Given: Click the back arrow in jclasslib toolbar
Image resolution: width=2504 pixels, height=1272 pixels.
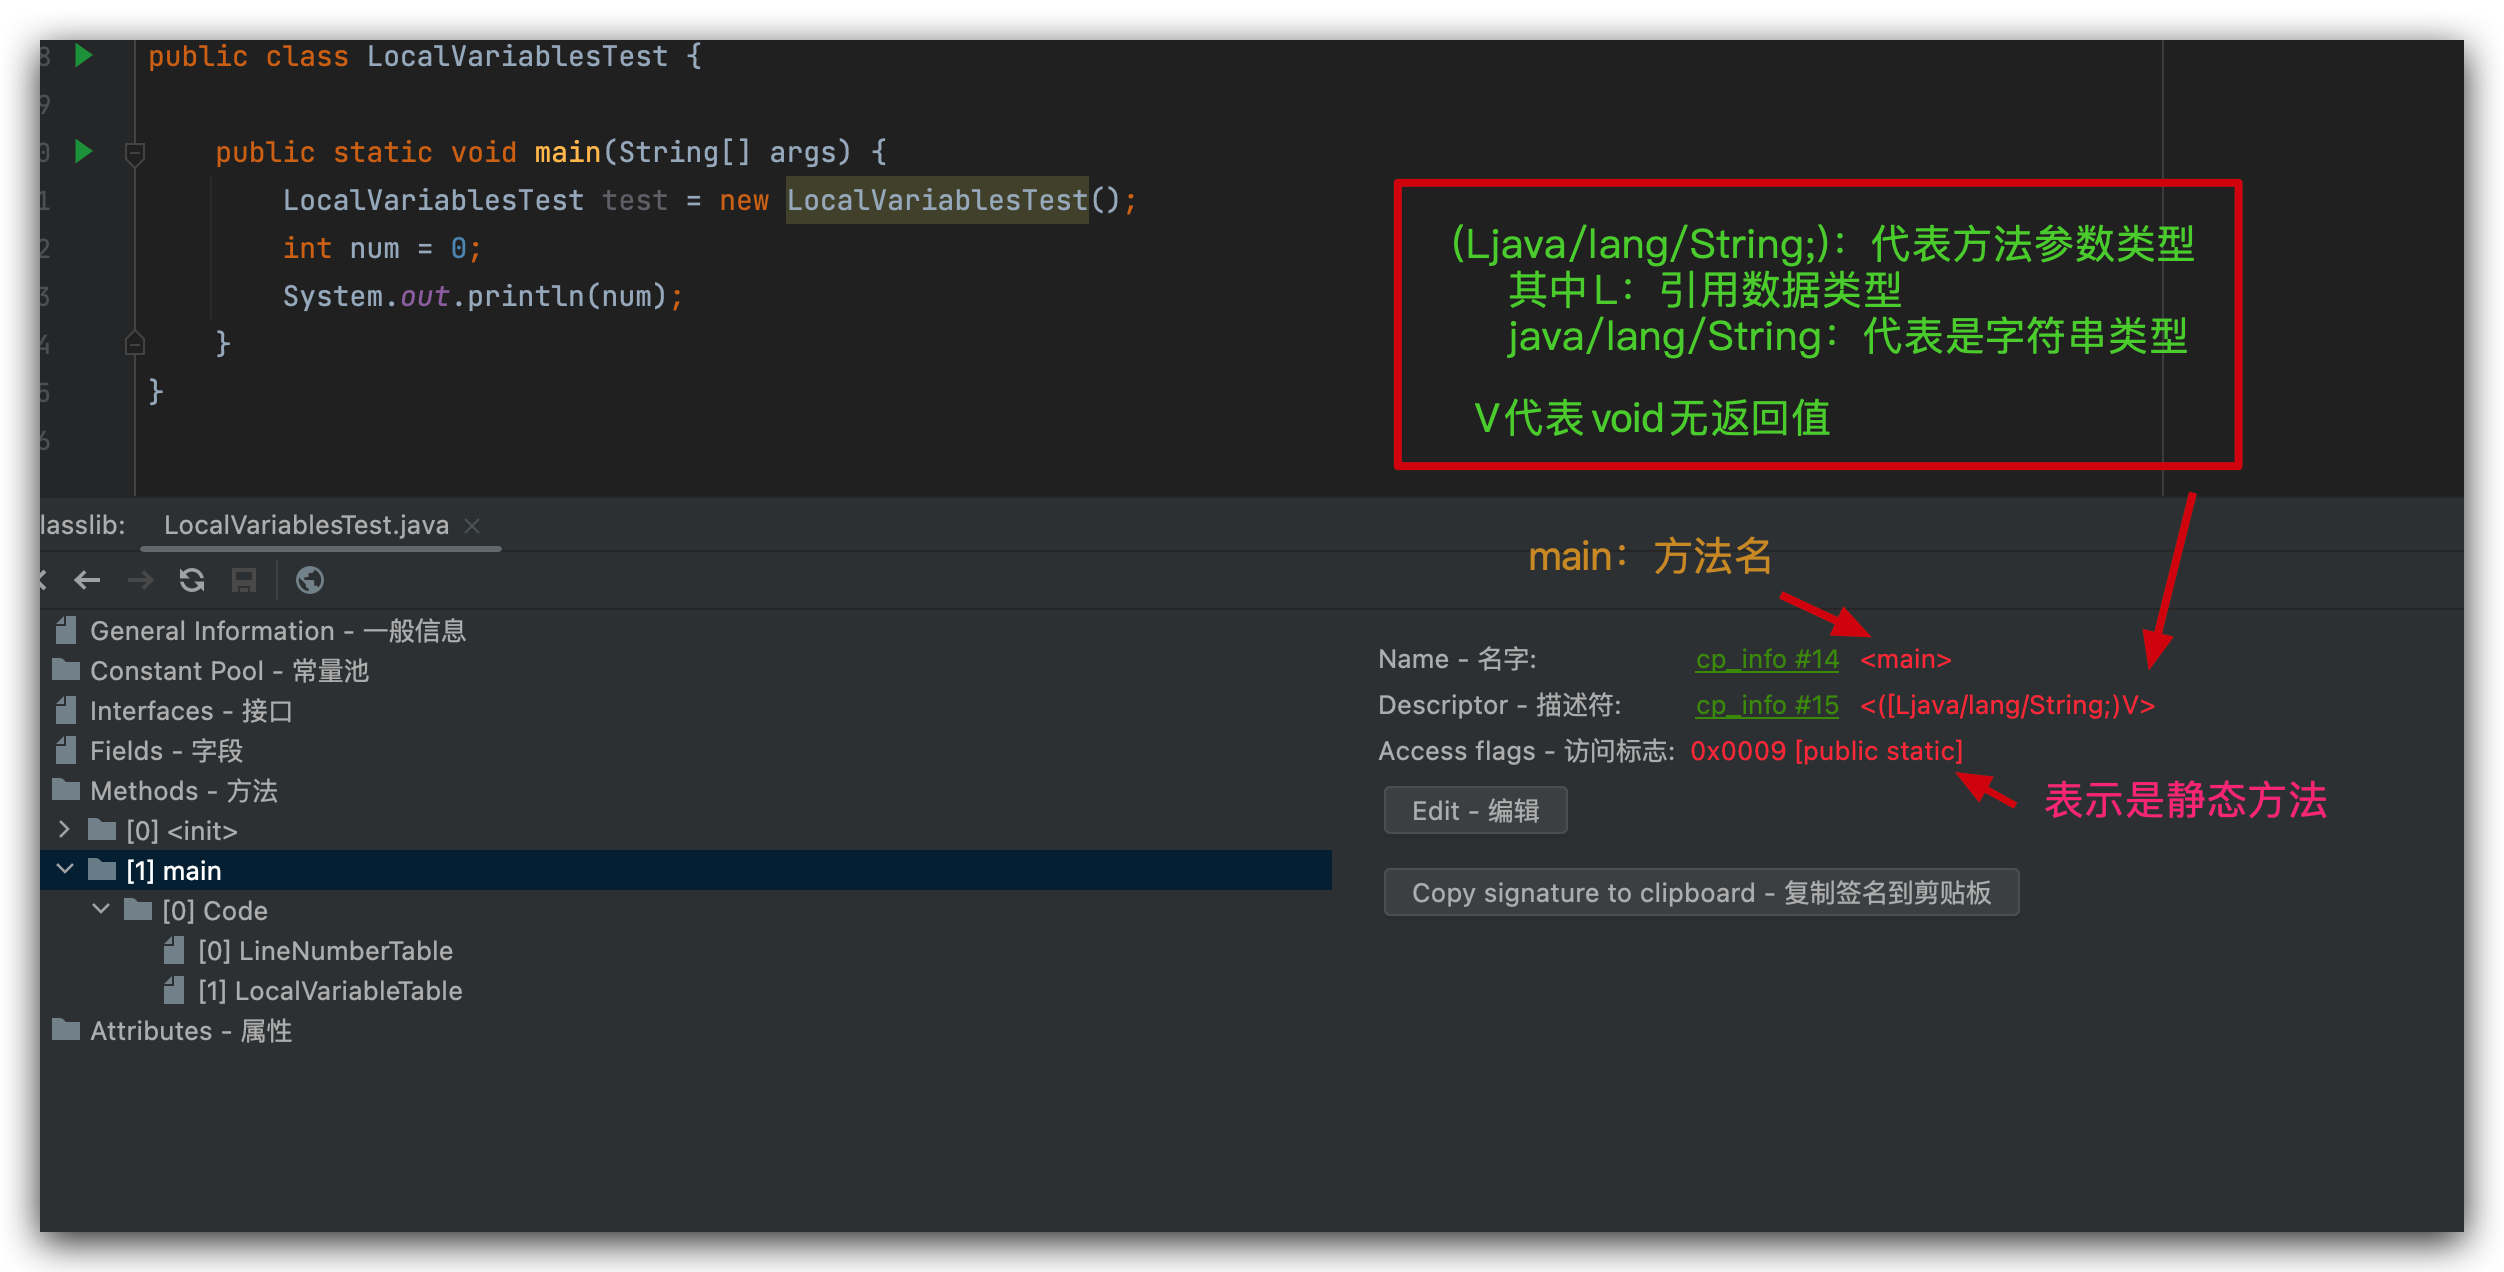Looking at the screenshot, I should pos(87,580).
